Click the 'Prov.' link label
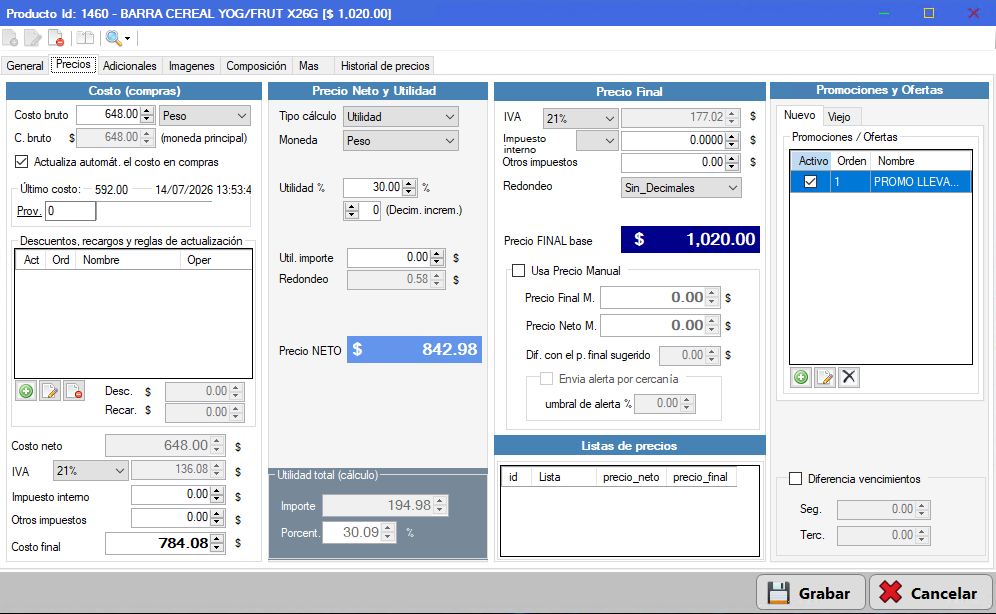This screenshot has height=614, width=996. [29, 211]
